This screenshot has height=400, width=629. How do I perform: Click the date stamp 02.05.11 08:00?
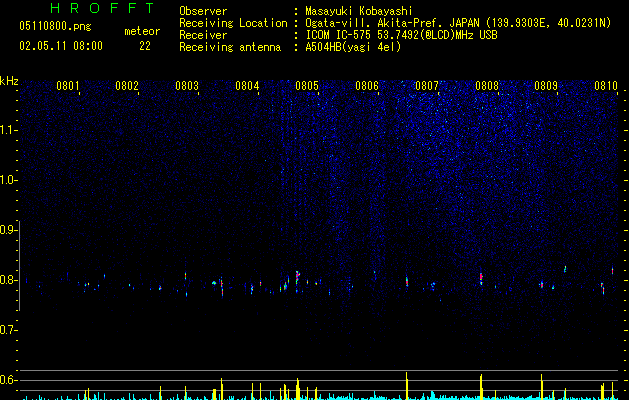(61, 46)
